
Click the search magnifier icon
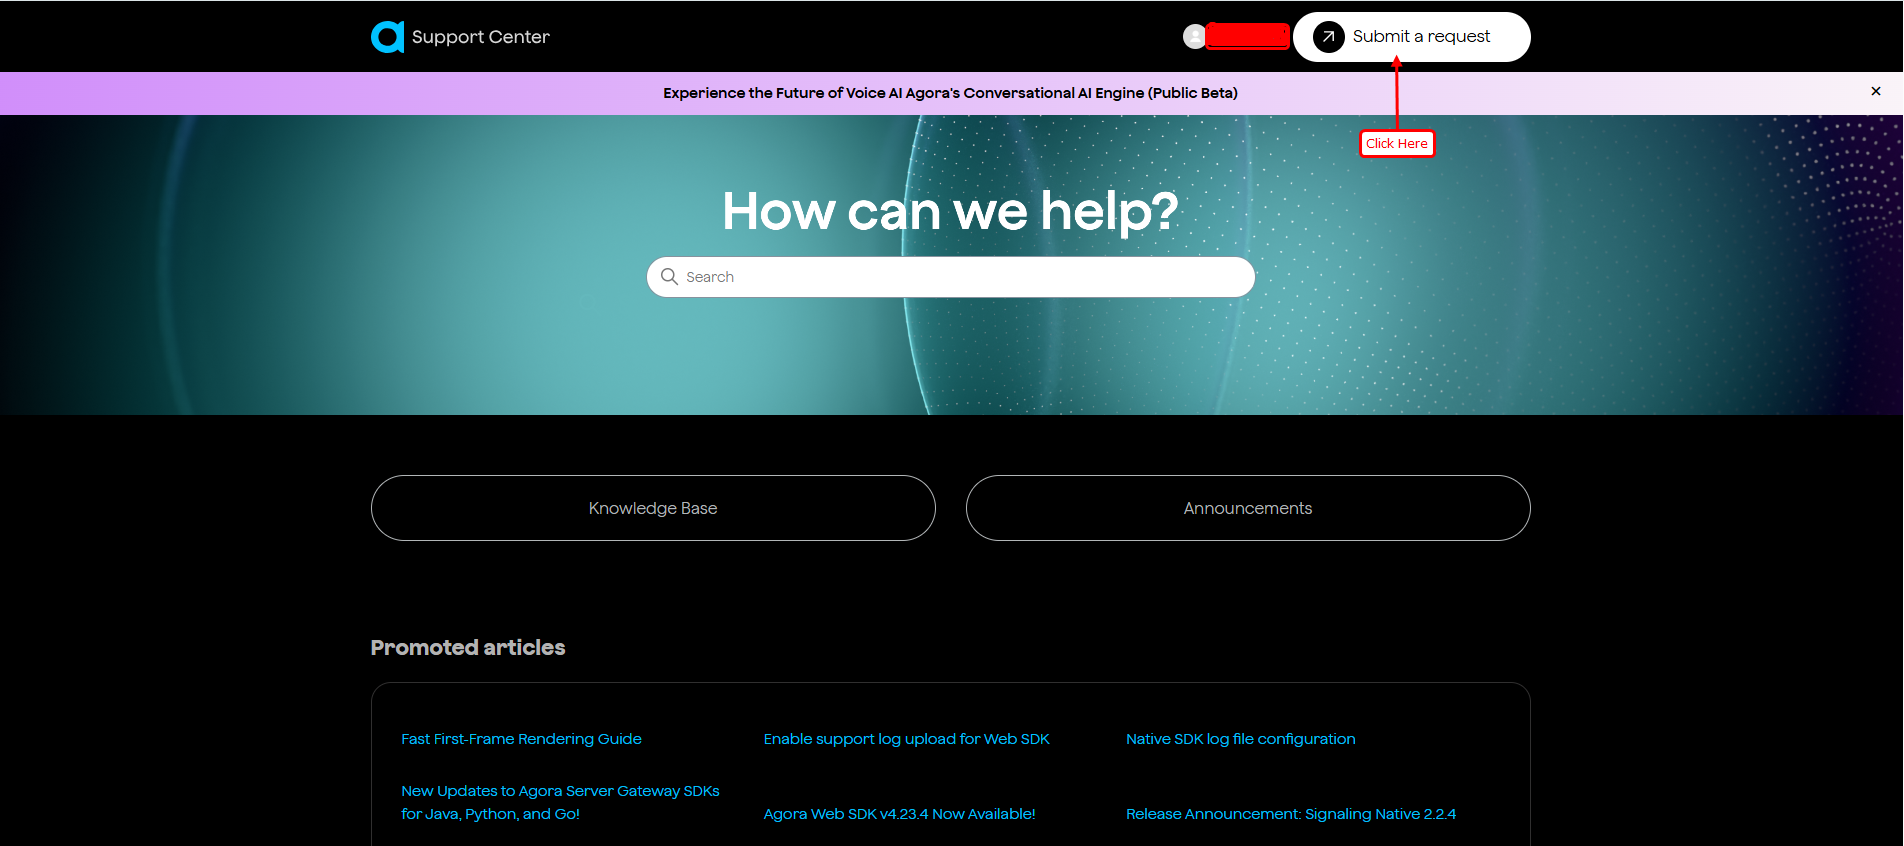[669, 277]
